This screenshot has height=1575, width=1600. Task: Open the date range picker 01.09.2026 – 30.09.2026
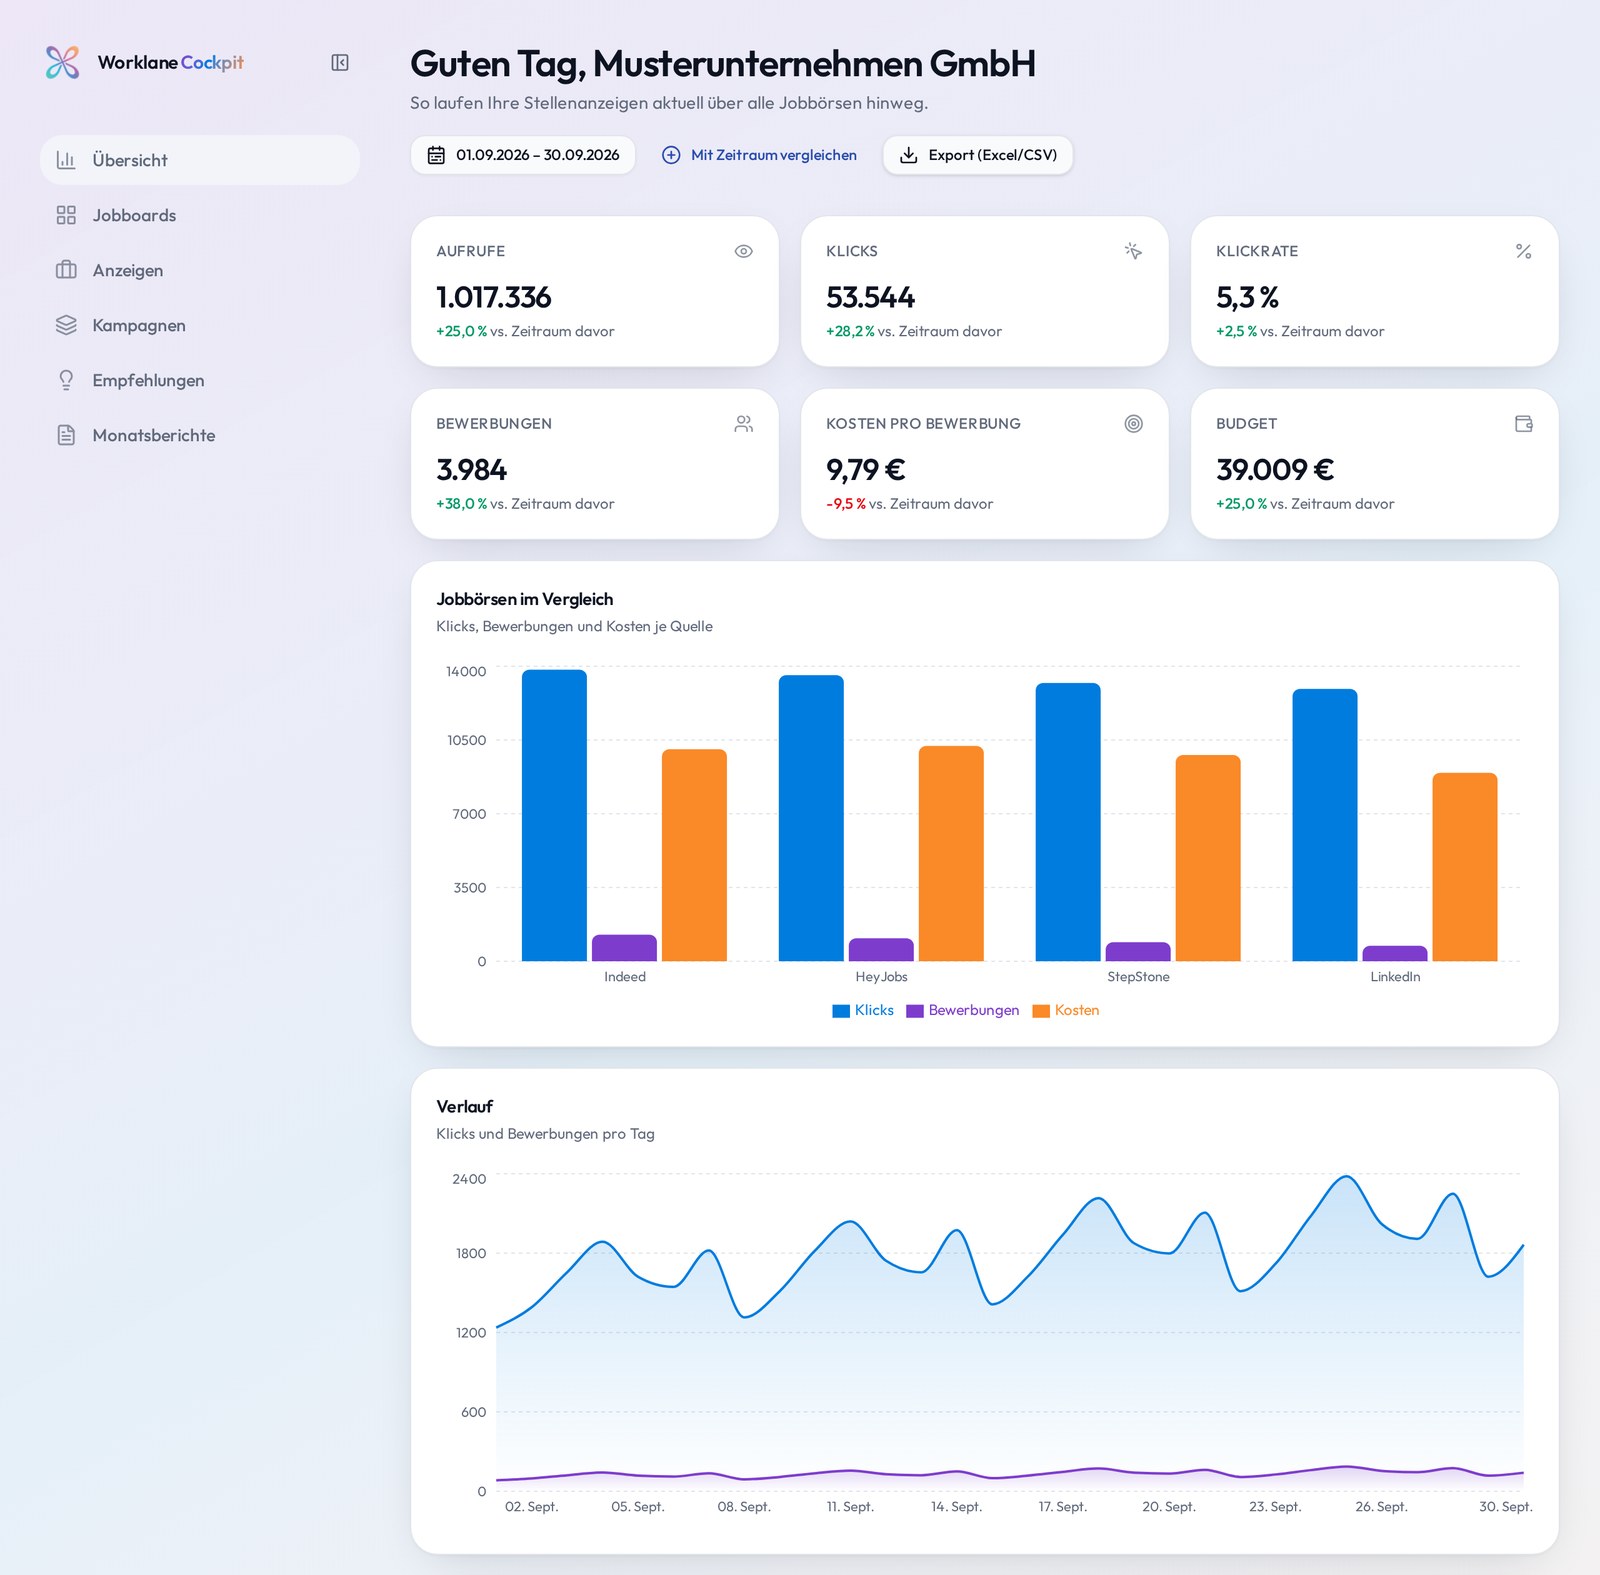pos(523,155)
